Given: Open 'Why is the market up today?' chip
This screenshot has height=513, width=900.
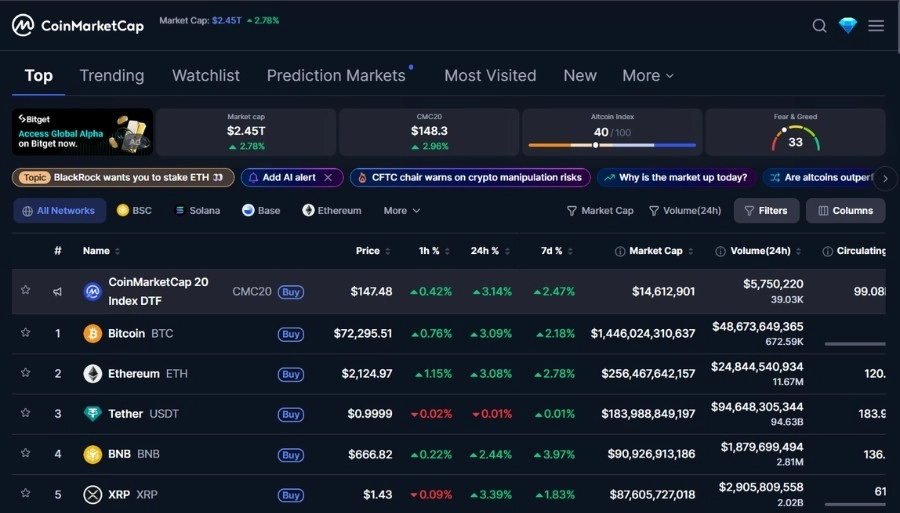Looking at the screenshot, I should pos(677,178).
